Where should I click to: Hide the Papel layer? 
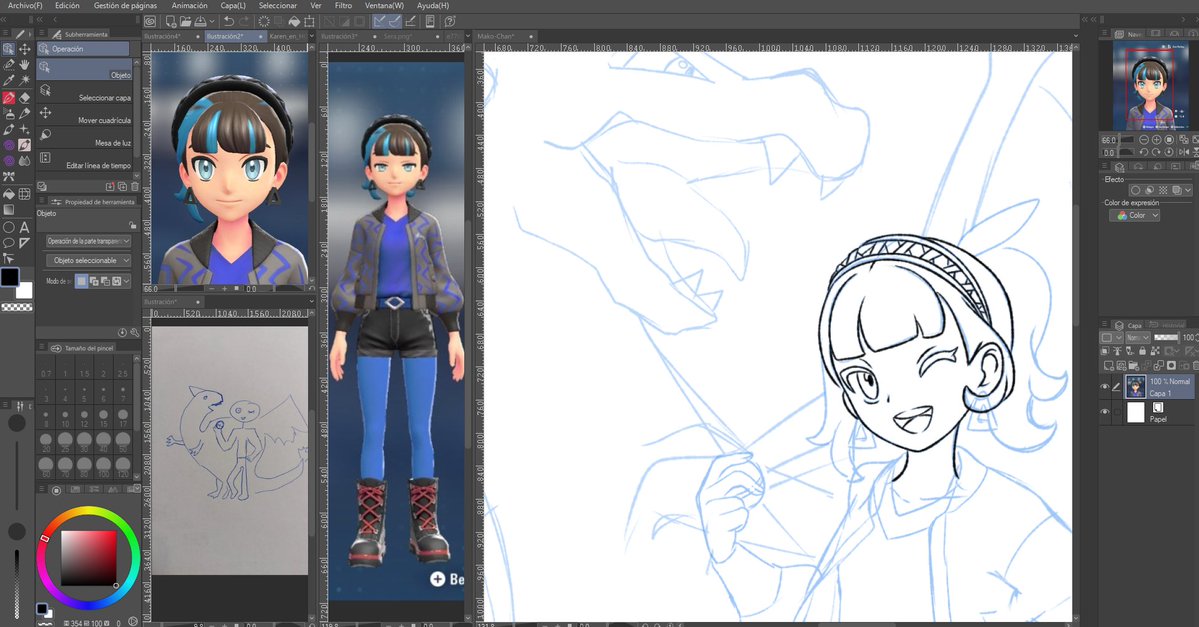(1104, 412)
